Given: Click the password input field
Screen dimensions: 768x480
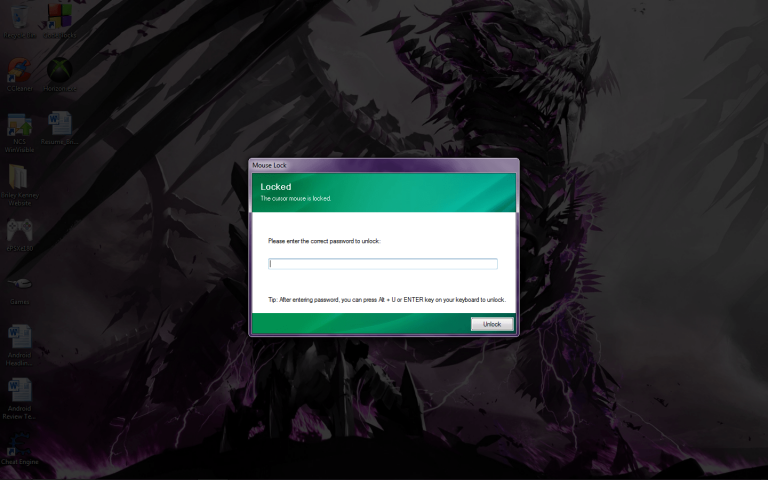Looking at the screenshot, I should tap(383, 264).
